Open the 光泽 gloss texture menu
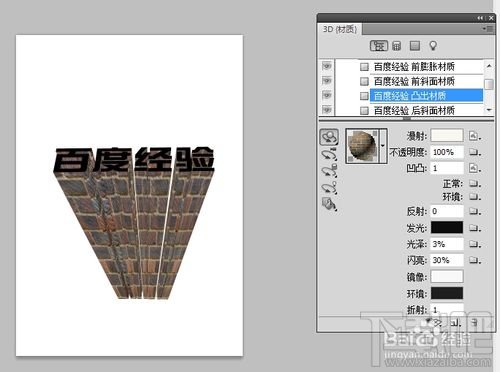The width and height of the screenshot is (500, 372). click(475, 244)
